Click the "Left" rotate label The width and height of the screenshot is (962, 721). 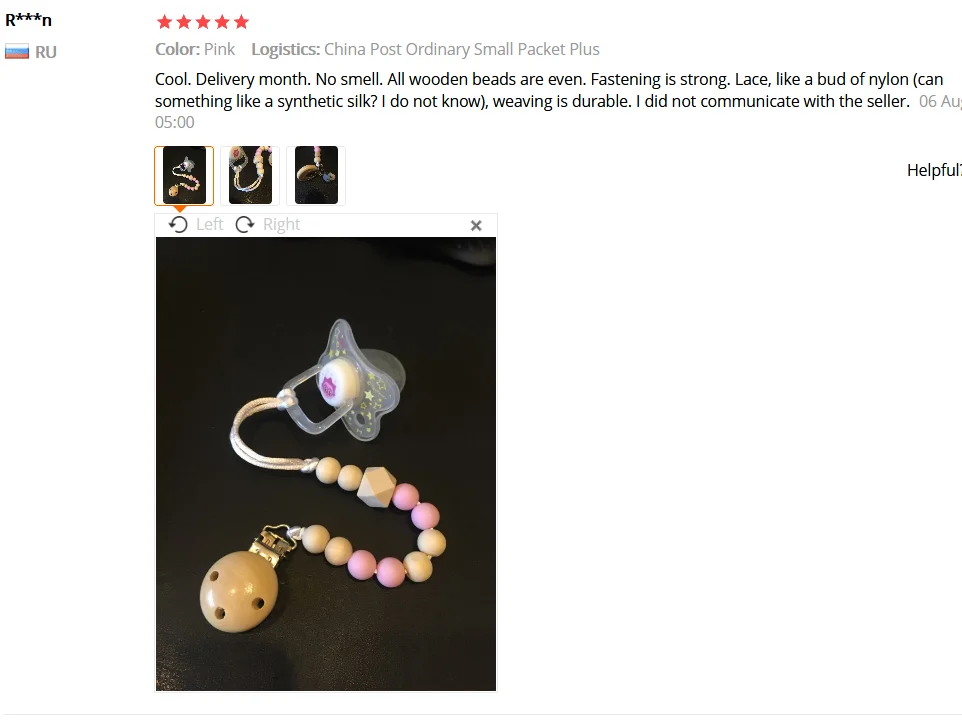click(209, 225)
